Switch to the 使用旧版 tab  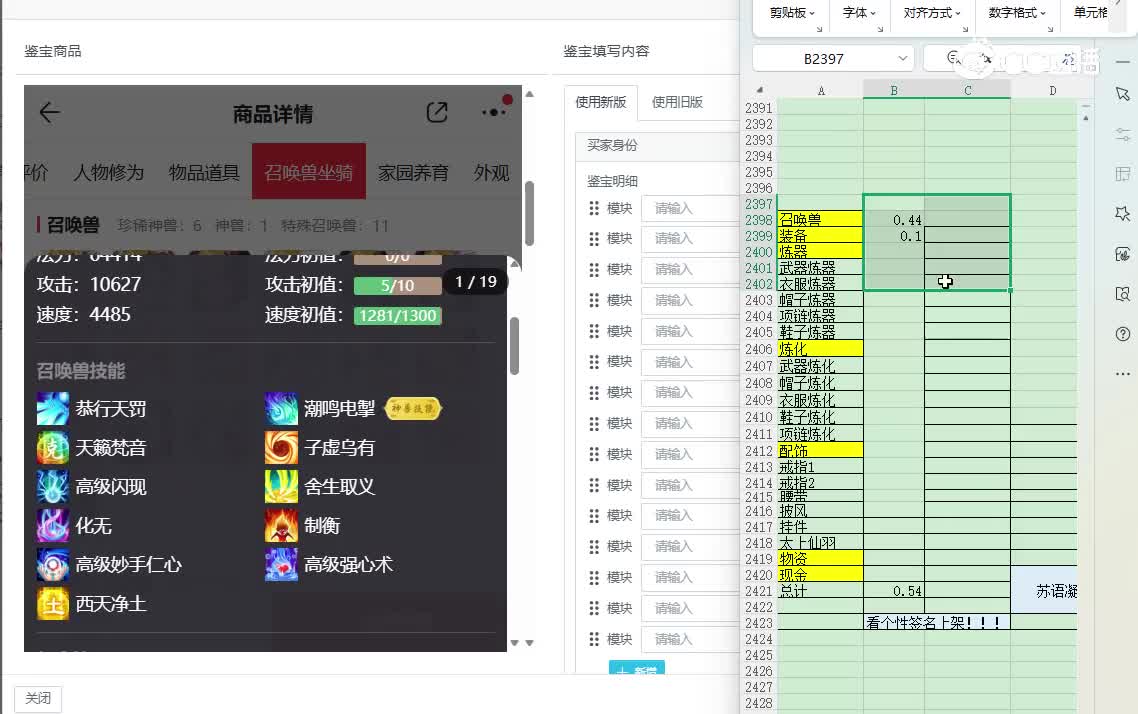click(676, 102)
